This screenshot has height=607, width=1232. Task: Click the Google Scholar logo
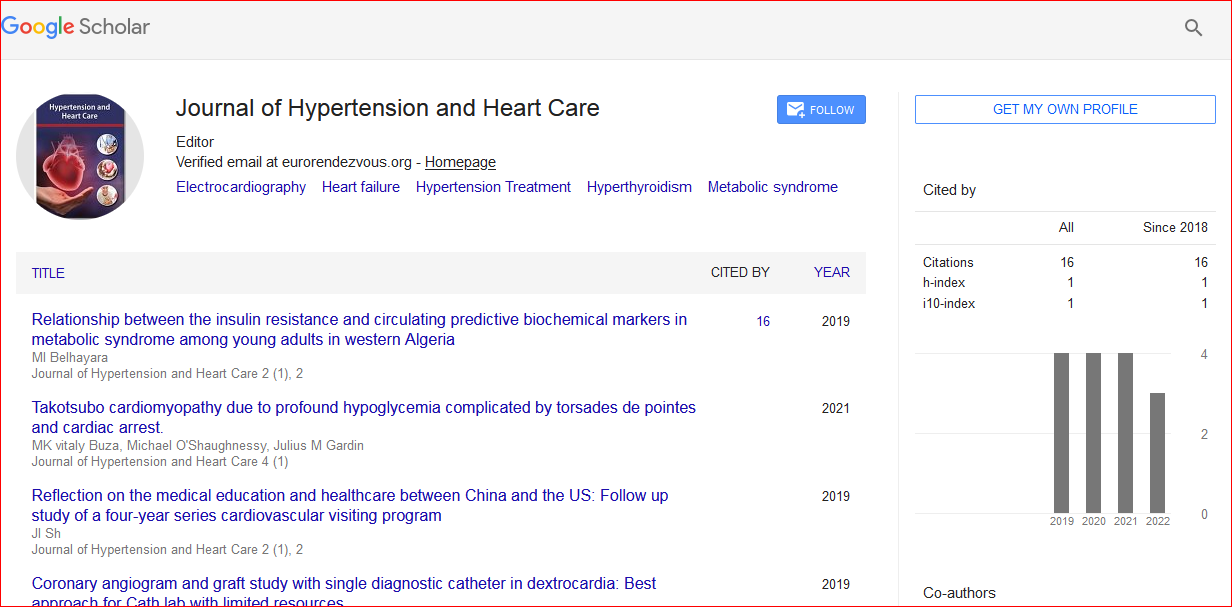[x=76, y=27]
